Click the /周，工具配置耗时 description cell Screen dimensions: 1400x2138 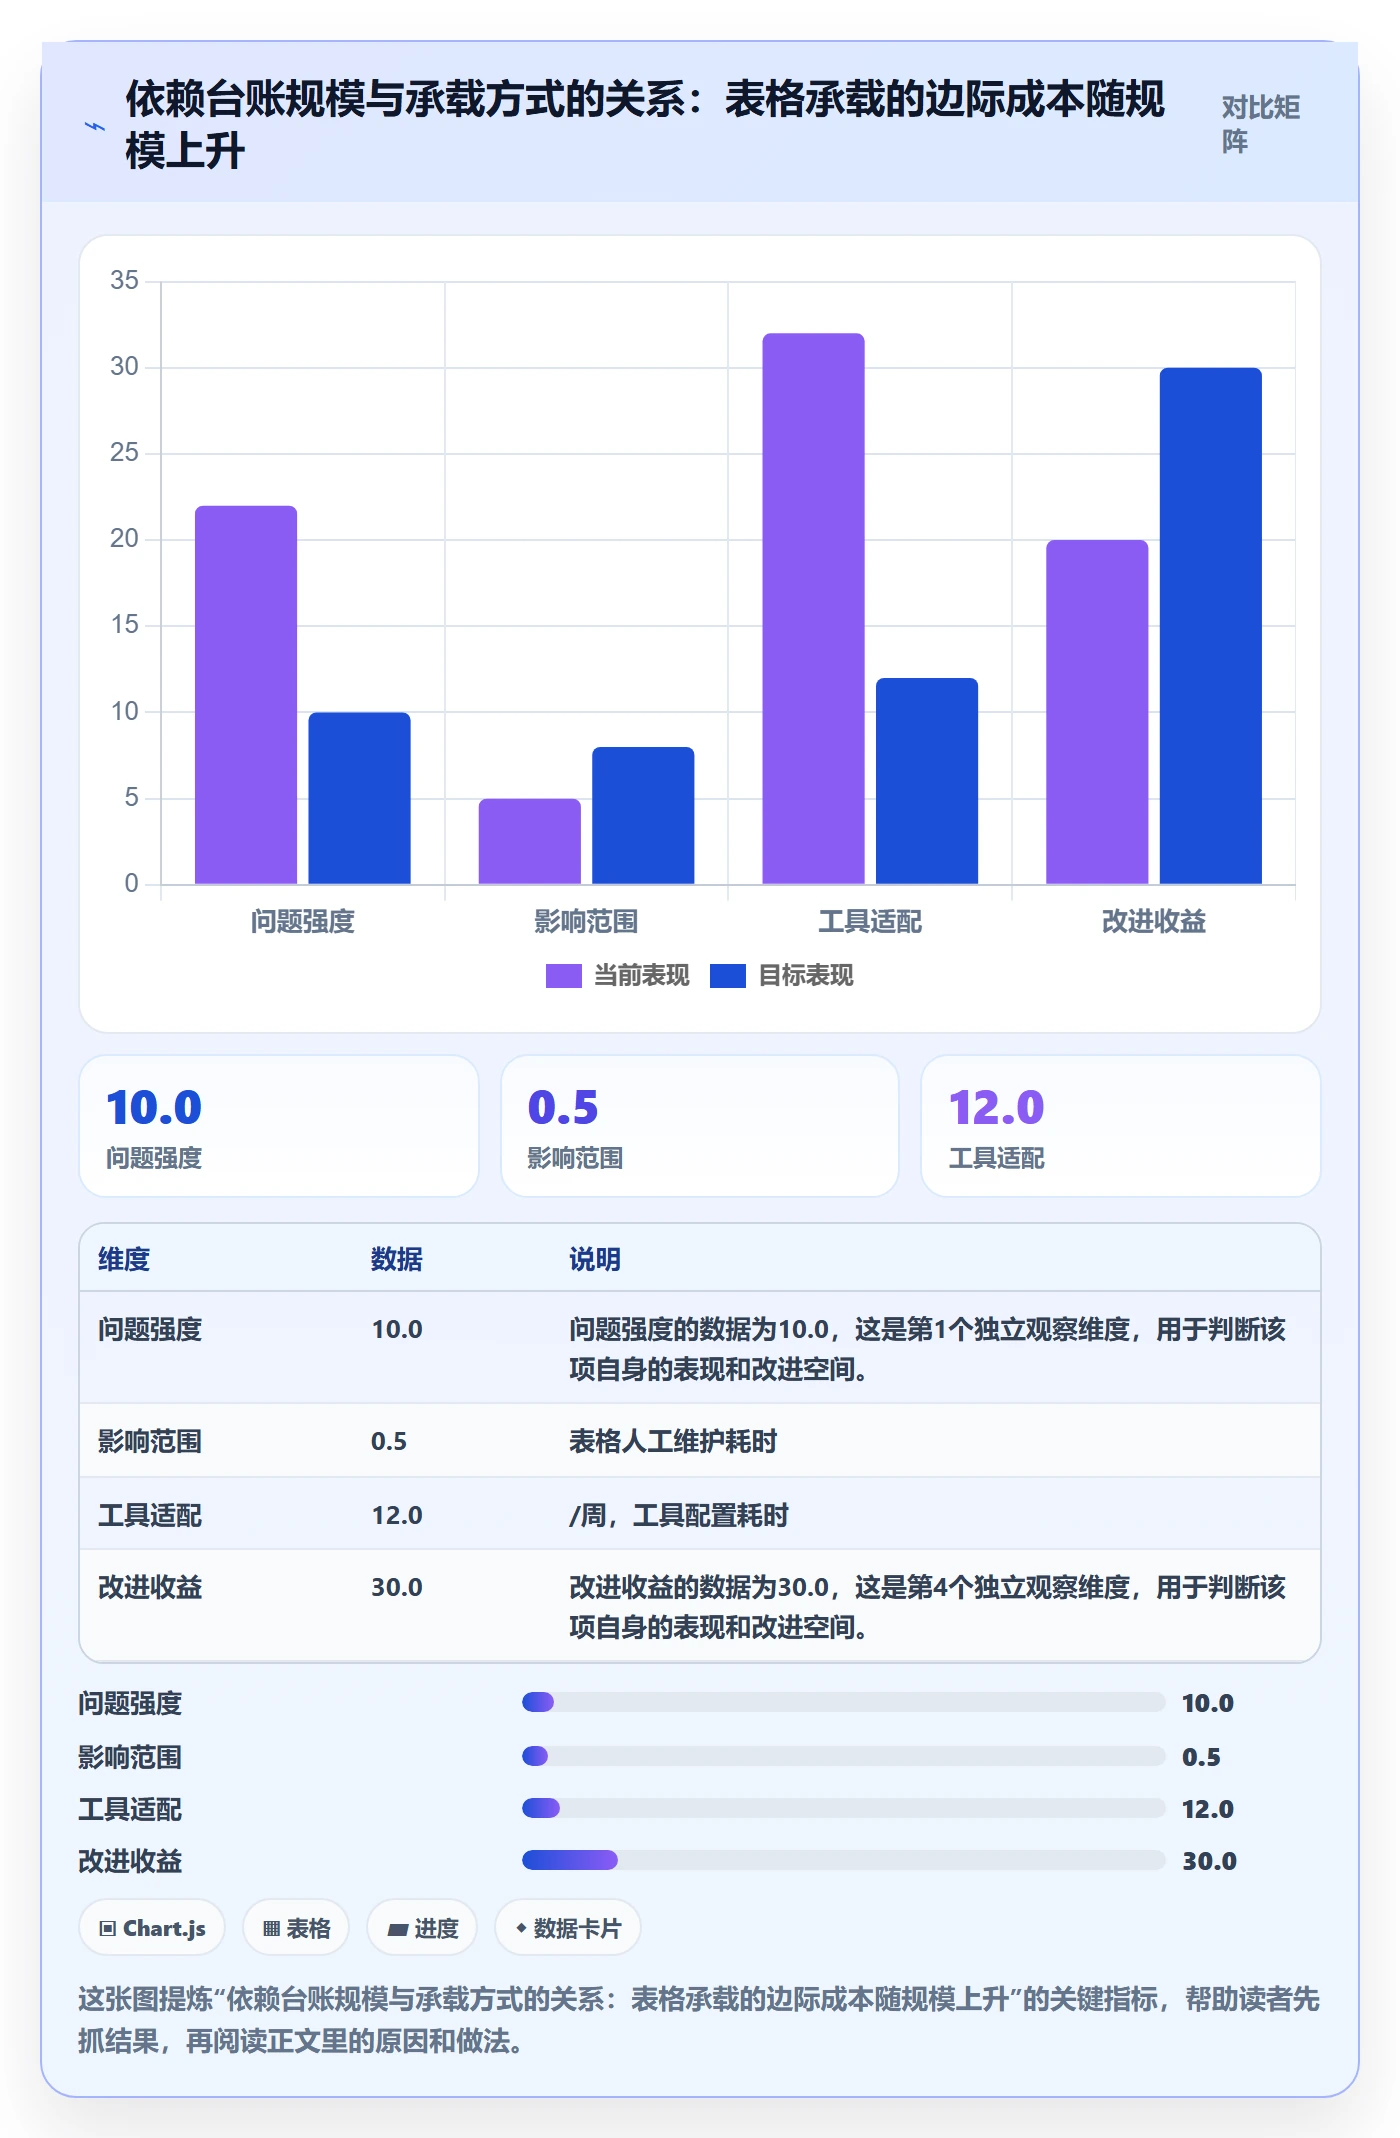pyautogui.click(x=679, y=1515)
